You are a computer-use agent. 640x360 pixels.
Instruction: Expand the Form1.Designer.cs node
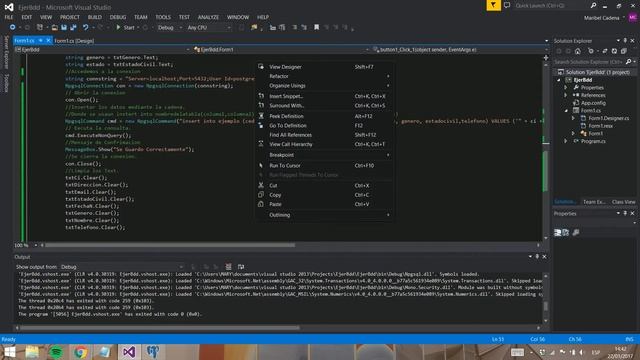click(x=573, y=118)
